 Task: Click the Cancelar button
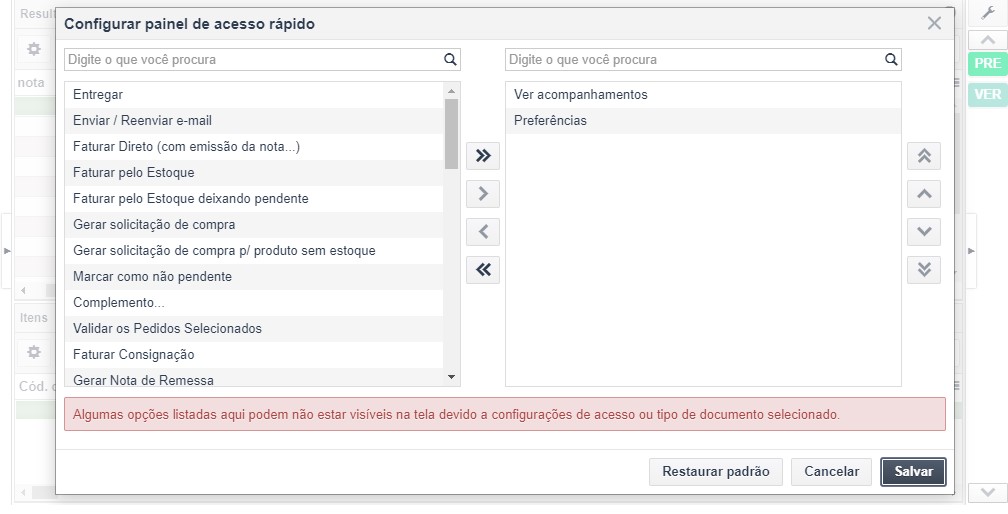pyautogui.click(x=831, y=472)
